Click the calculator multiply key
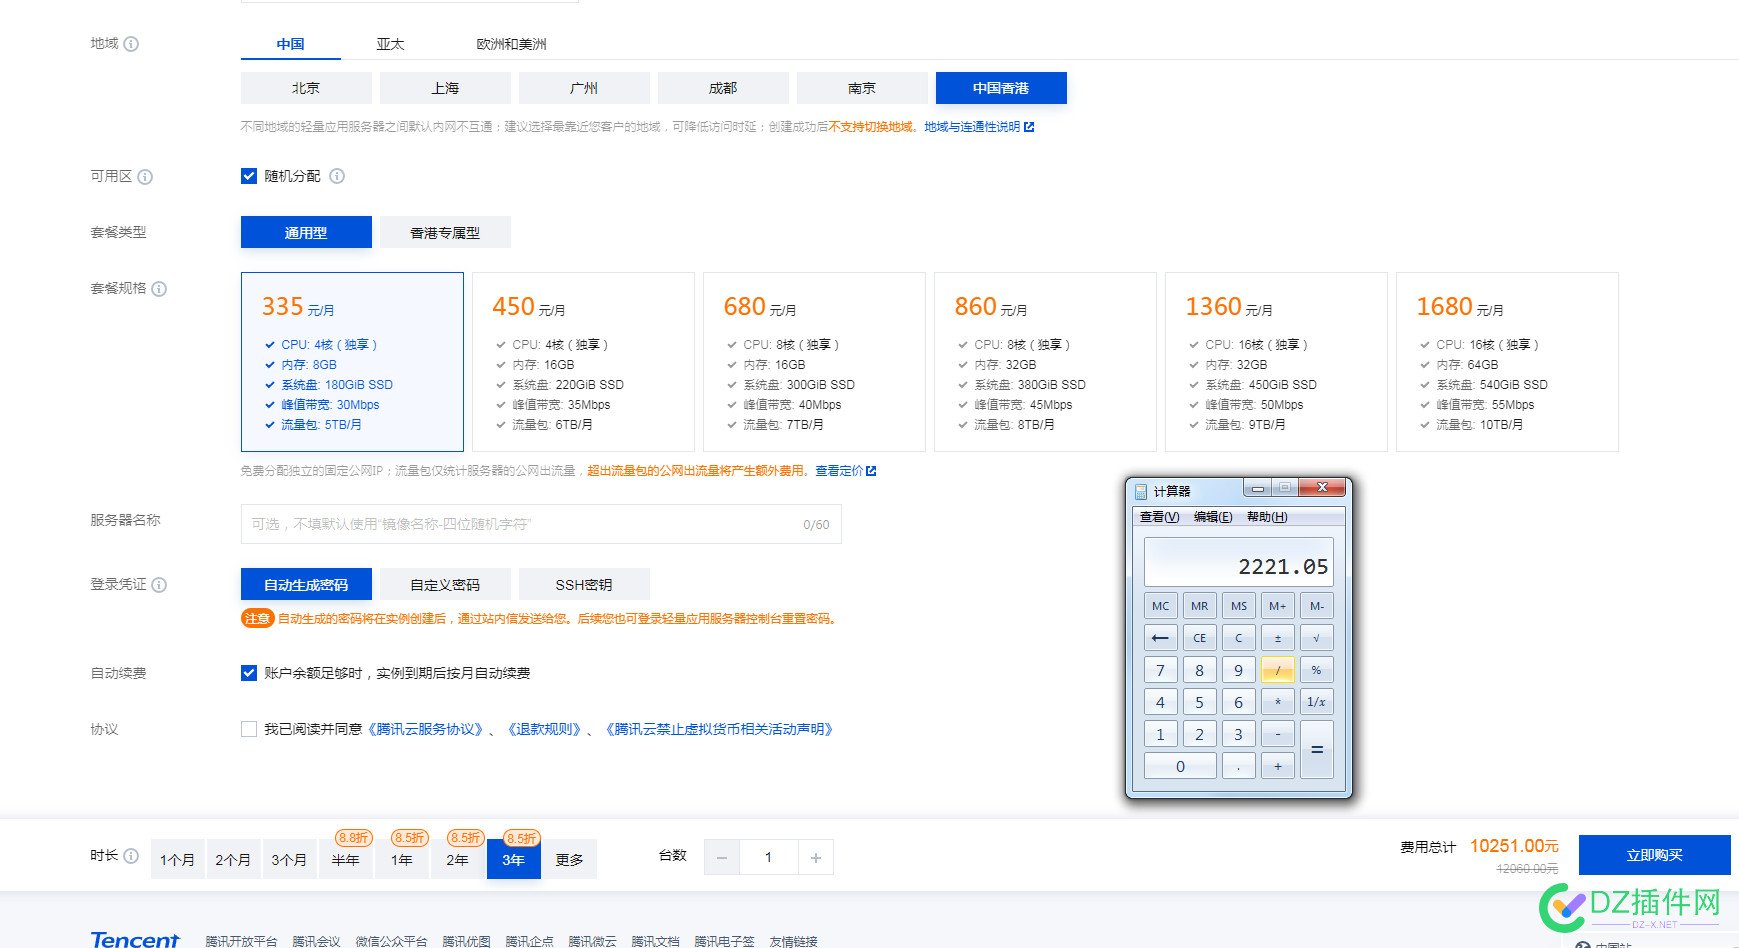The width and height of the screenshot is (1739, 948). [1277, 702]
